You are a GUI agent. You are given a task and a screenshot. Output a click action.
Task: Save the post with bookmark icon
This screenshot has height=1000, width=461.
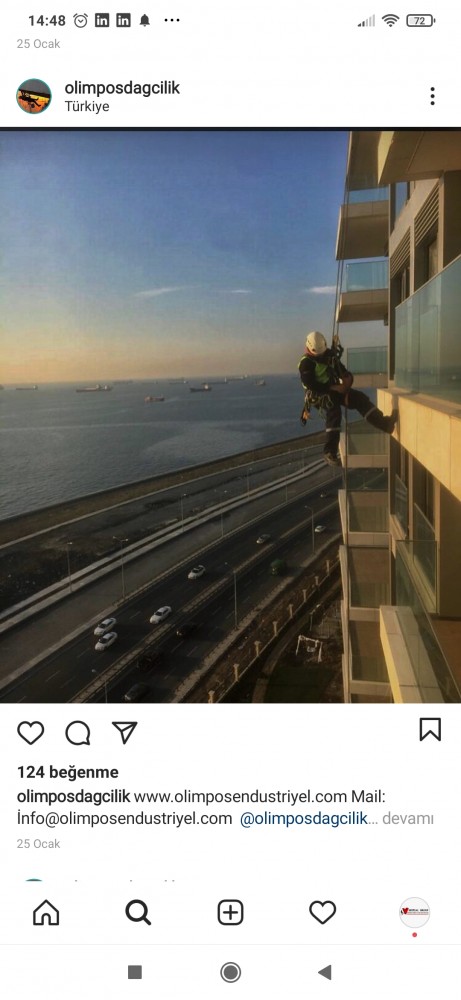point(430,730)
